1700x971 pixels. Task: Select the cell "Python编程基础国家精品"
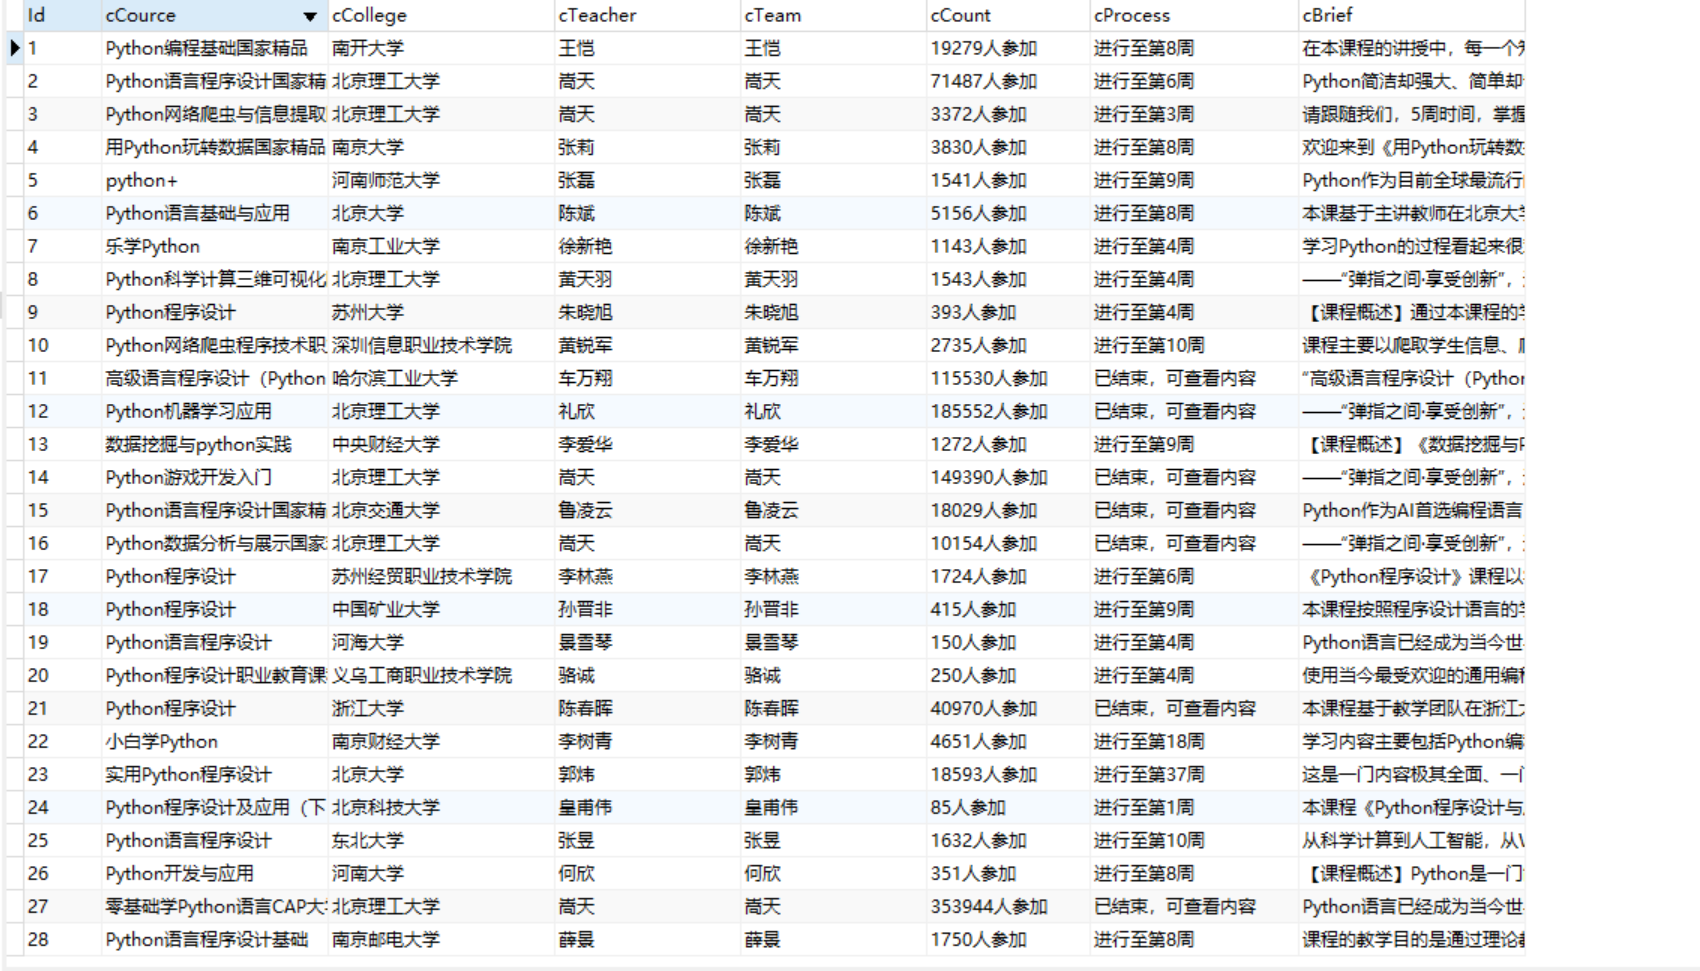[214, 48]
